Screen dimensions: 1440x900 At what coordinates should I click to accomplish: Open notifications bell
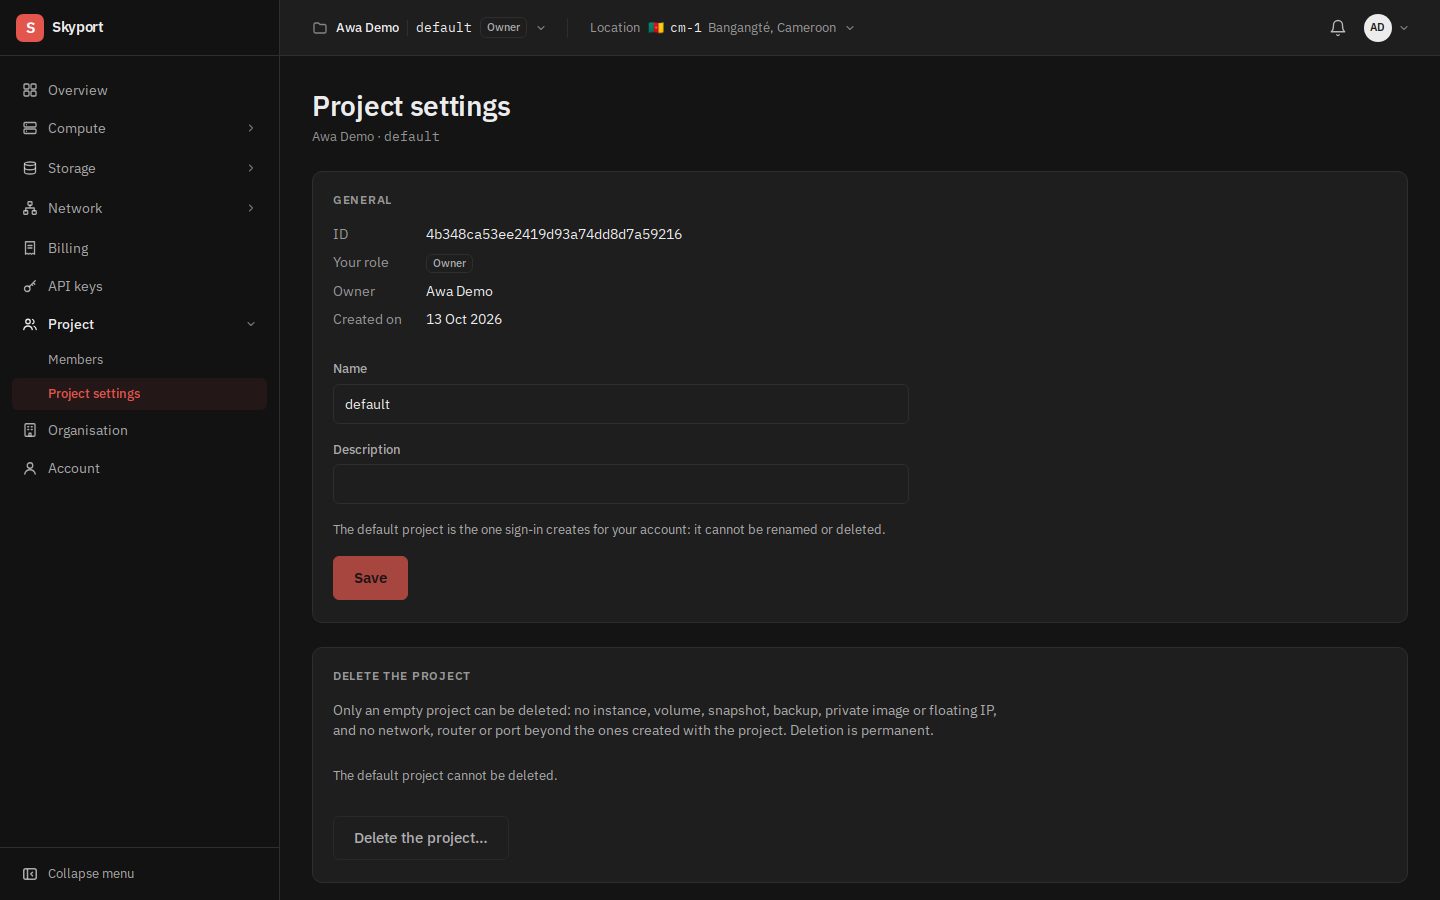1338,28
